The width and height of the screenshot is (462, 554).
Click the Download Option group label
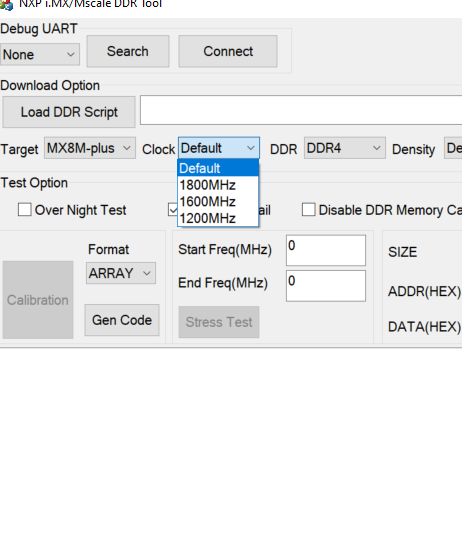click(50, 86)
